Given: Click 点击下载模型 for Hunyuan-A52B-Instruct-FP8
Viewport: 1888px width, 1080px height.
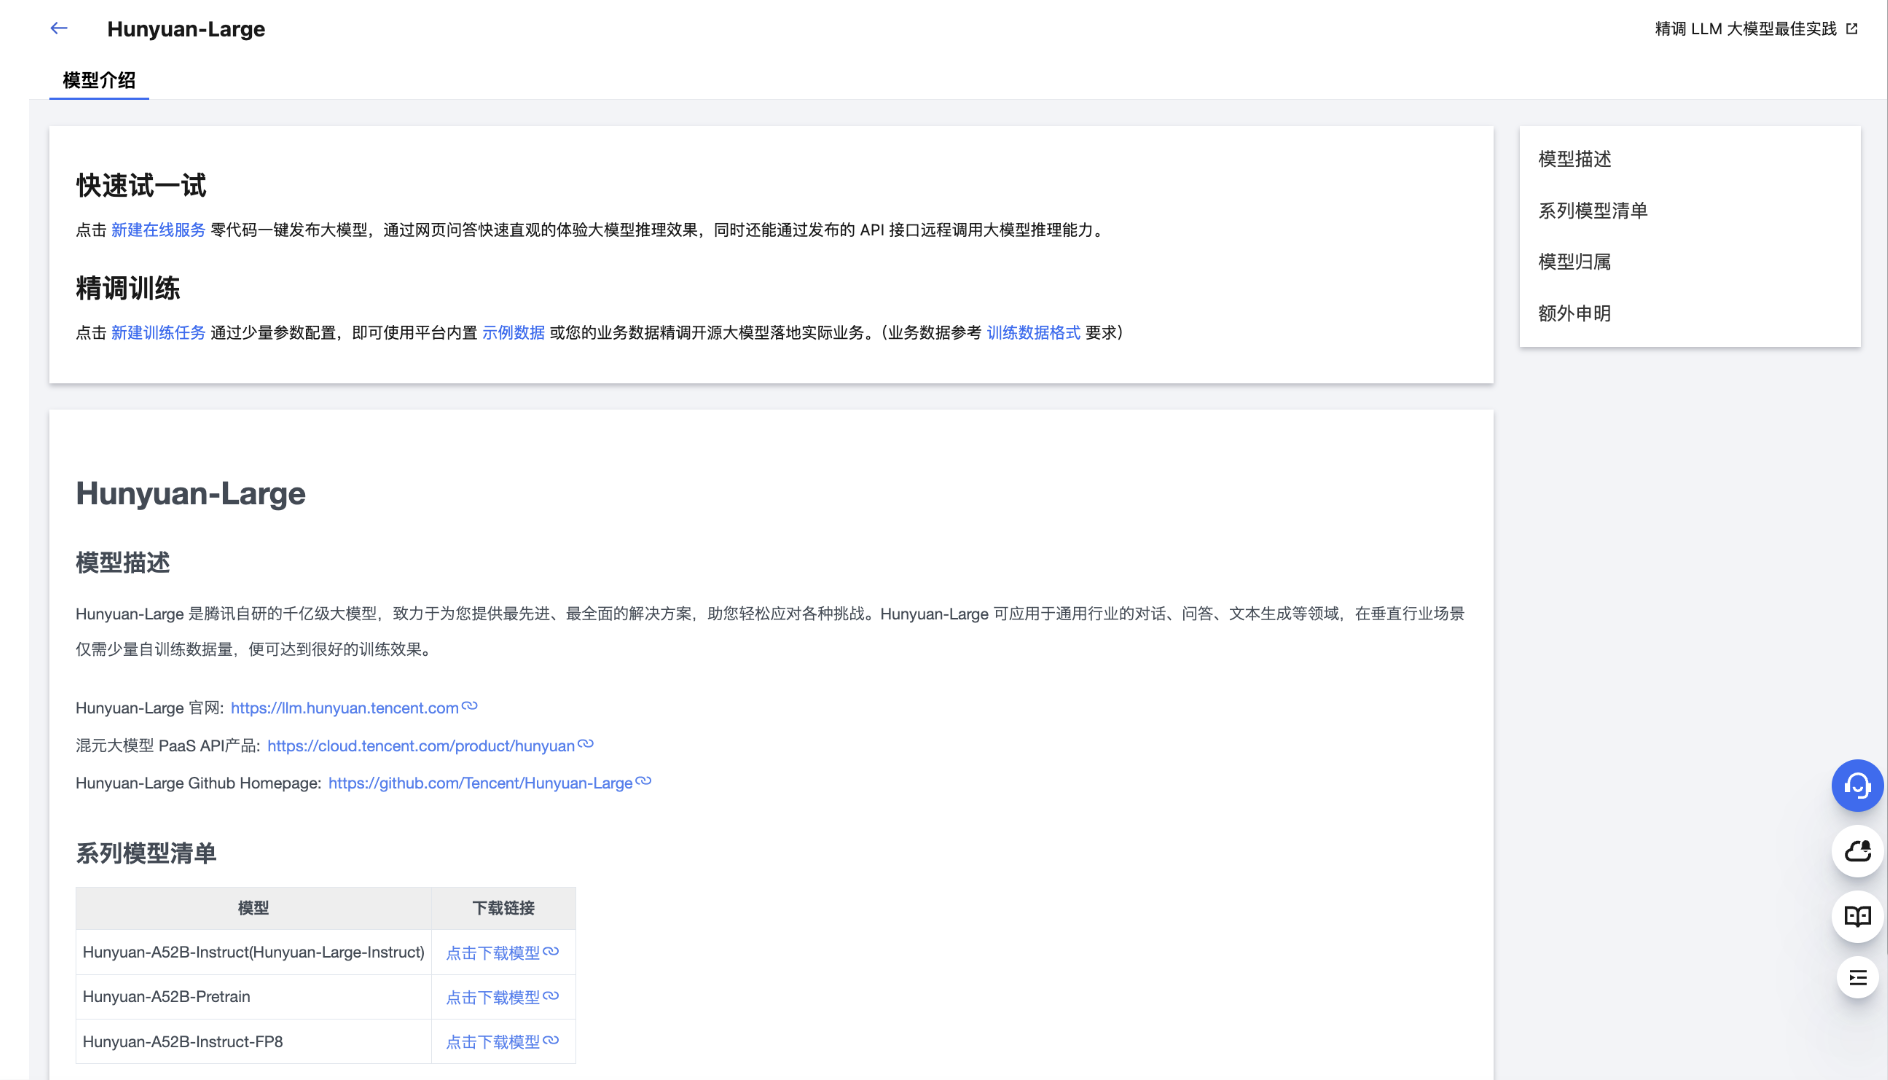Looking at the screenshot, I should click(493, 1042).
